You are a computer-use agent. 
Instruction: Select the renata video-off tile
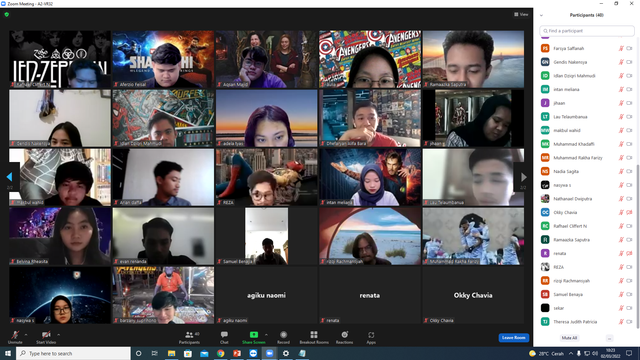[370, 295]
